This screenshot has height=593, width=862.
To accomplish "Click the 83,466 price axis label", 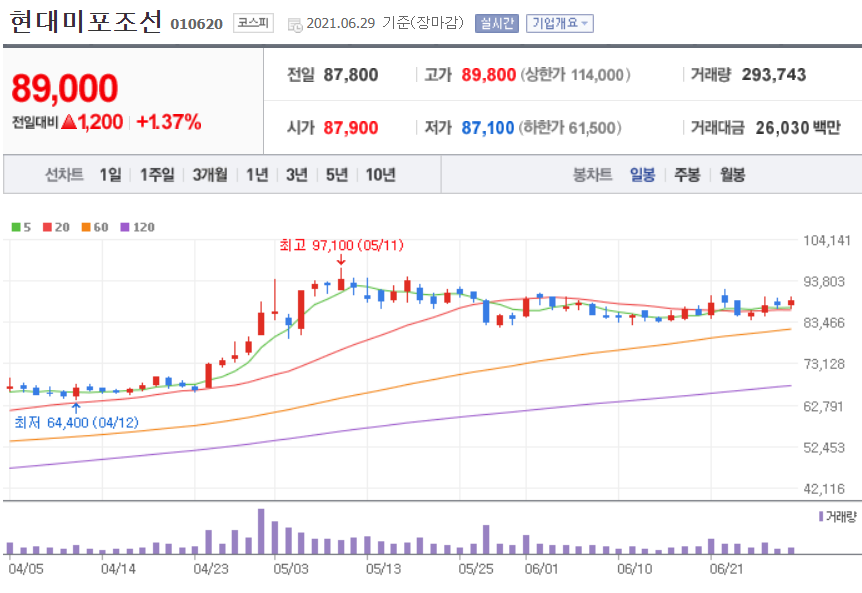I will coord(824,323).
